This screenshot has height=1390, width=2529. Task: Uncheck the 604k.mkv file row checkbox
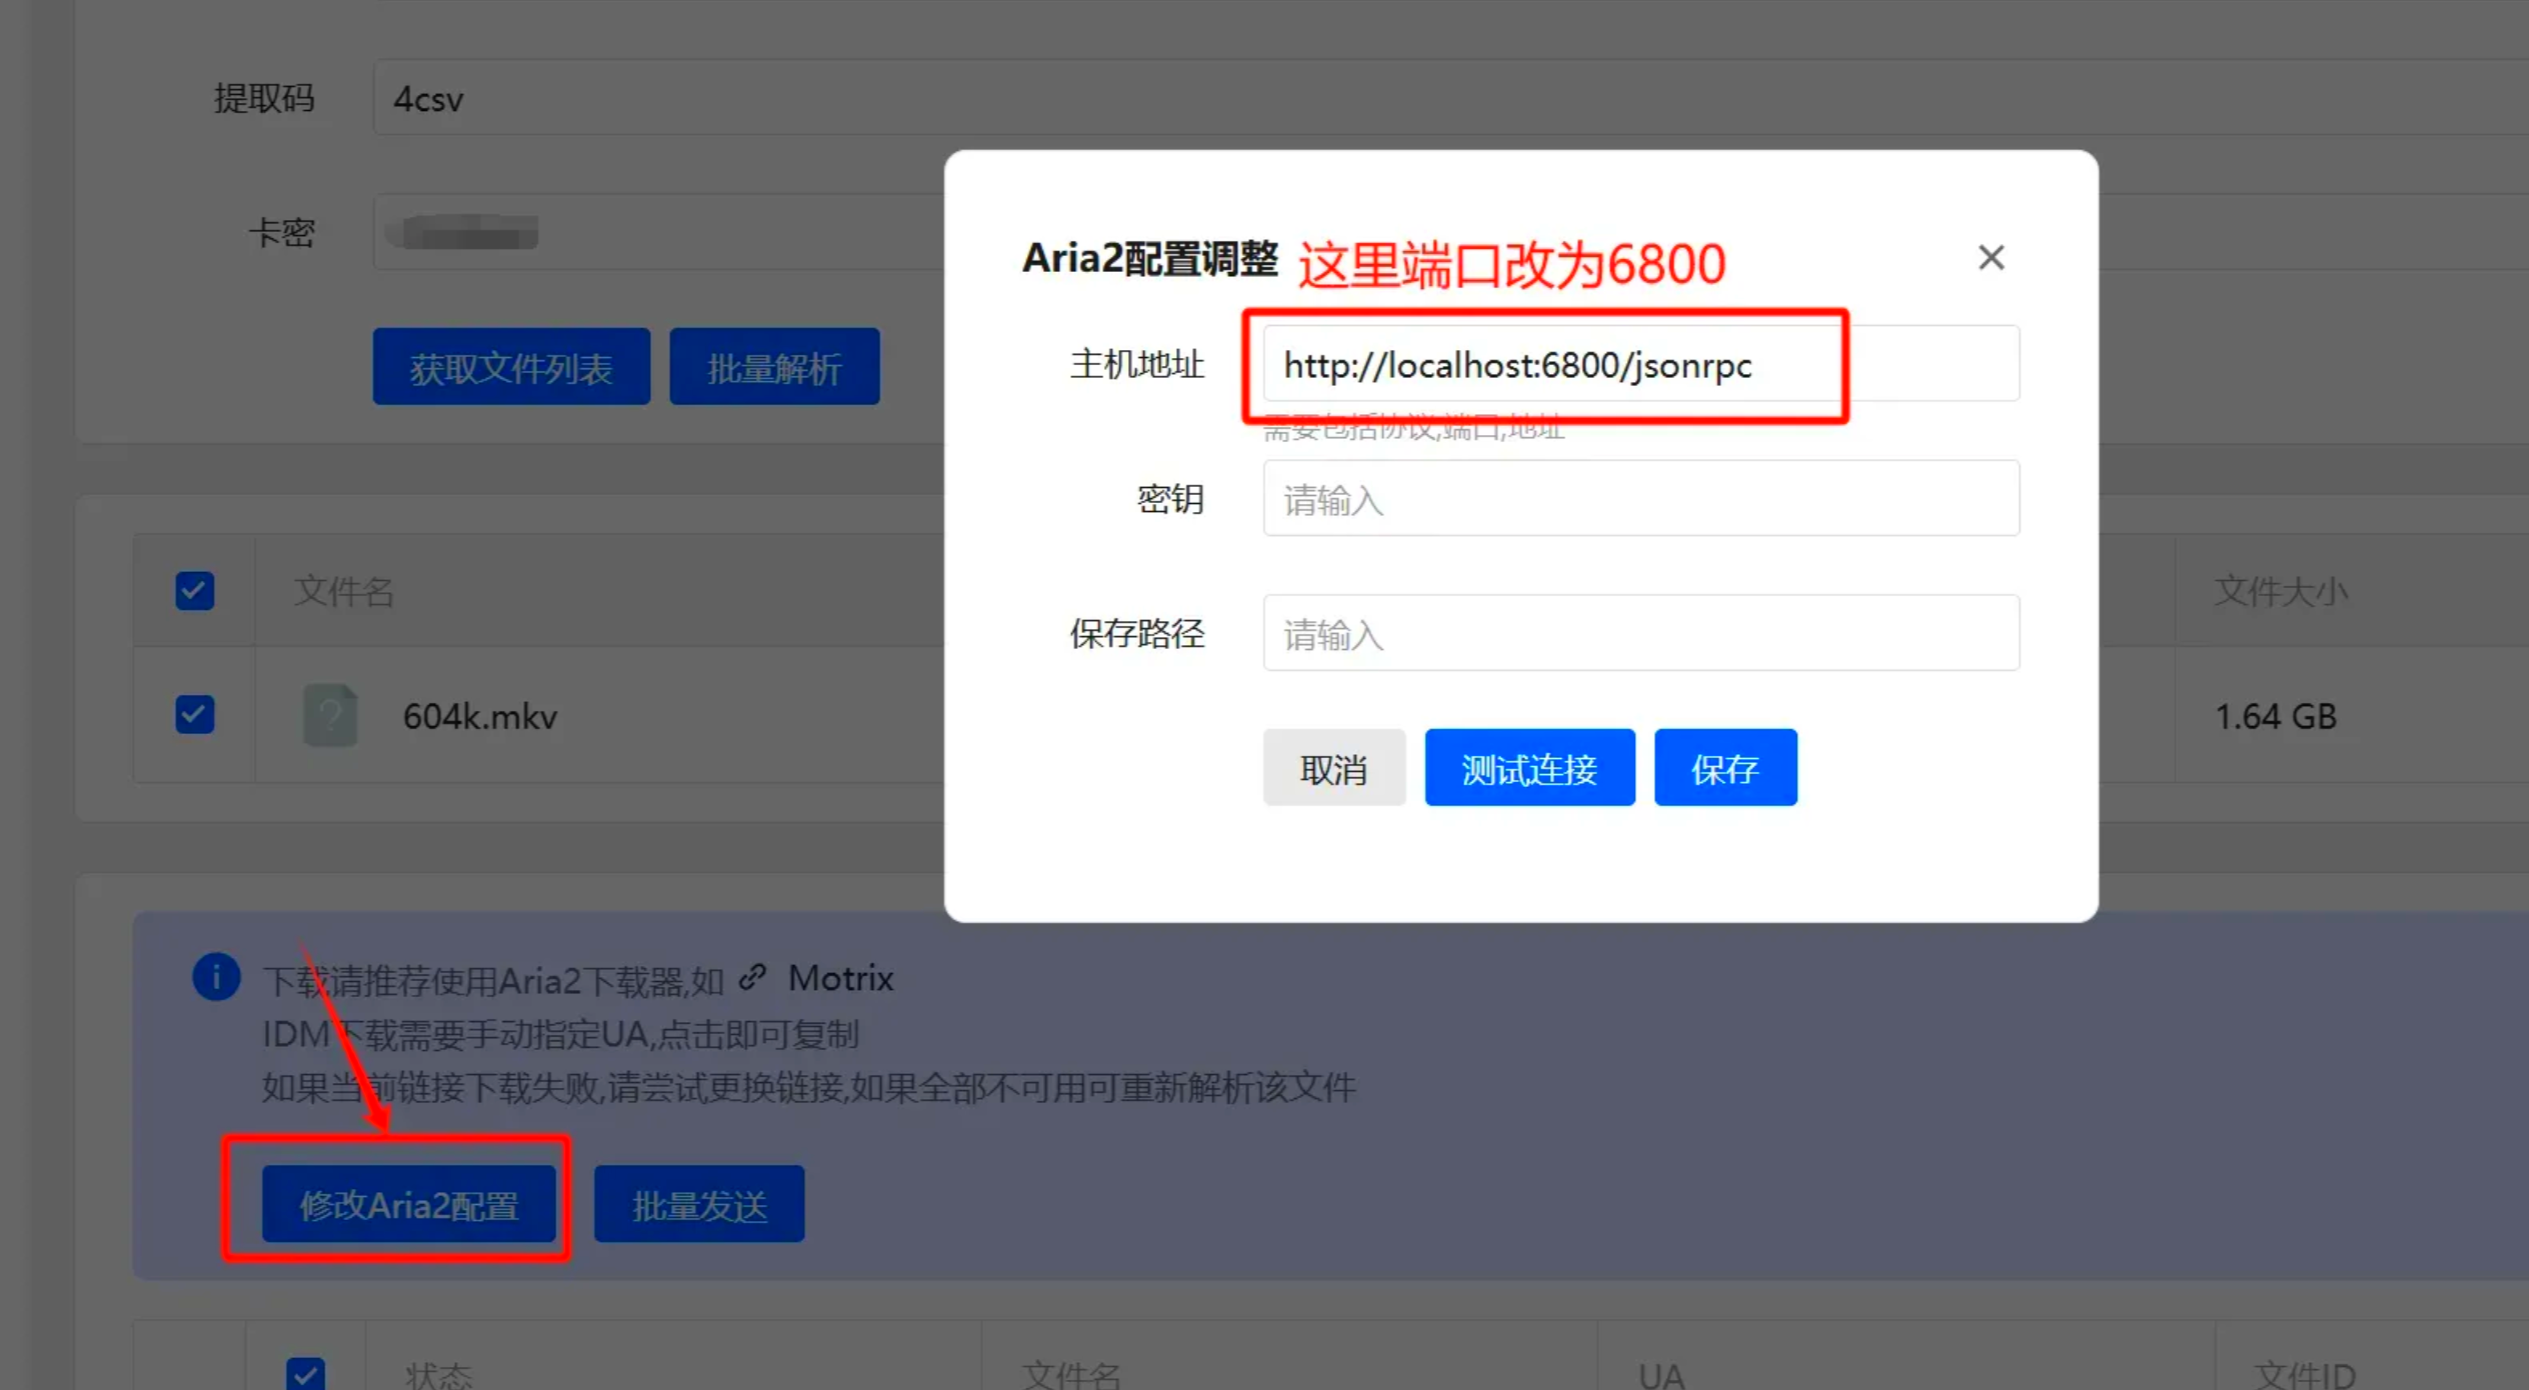pos(194,715)
